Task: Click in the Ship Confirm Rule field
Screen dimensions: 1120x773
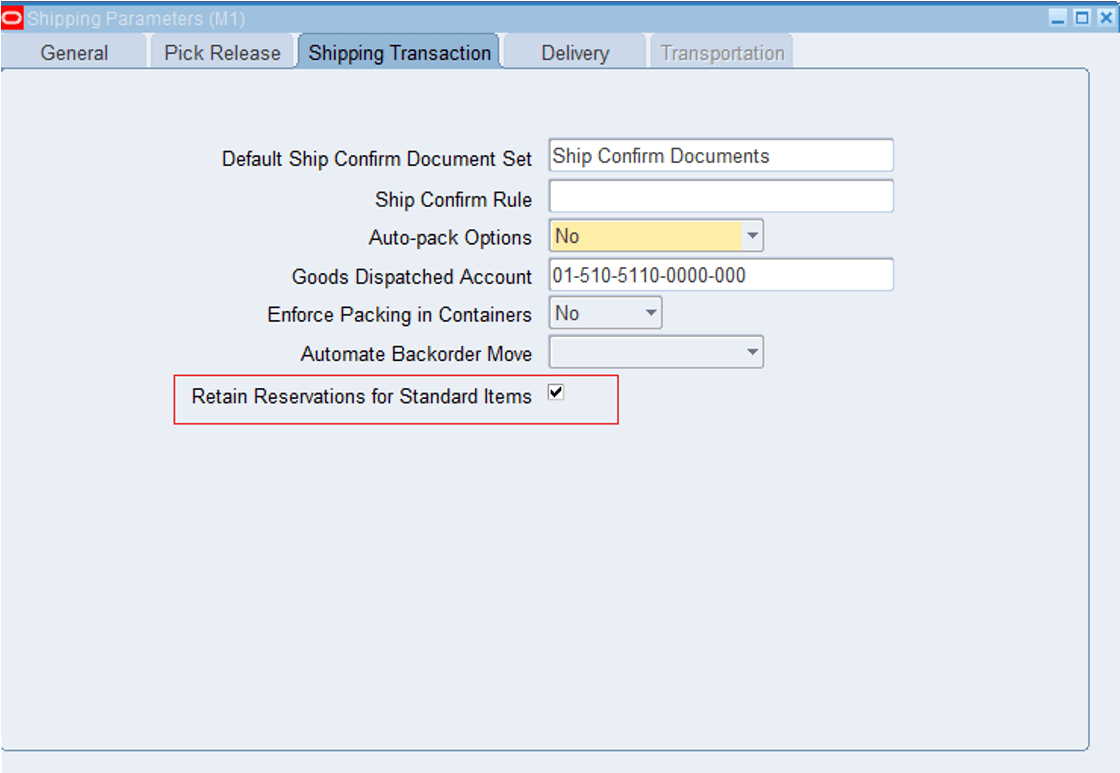Action: coord(720,196)
